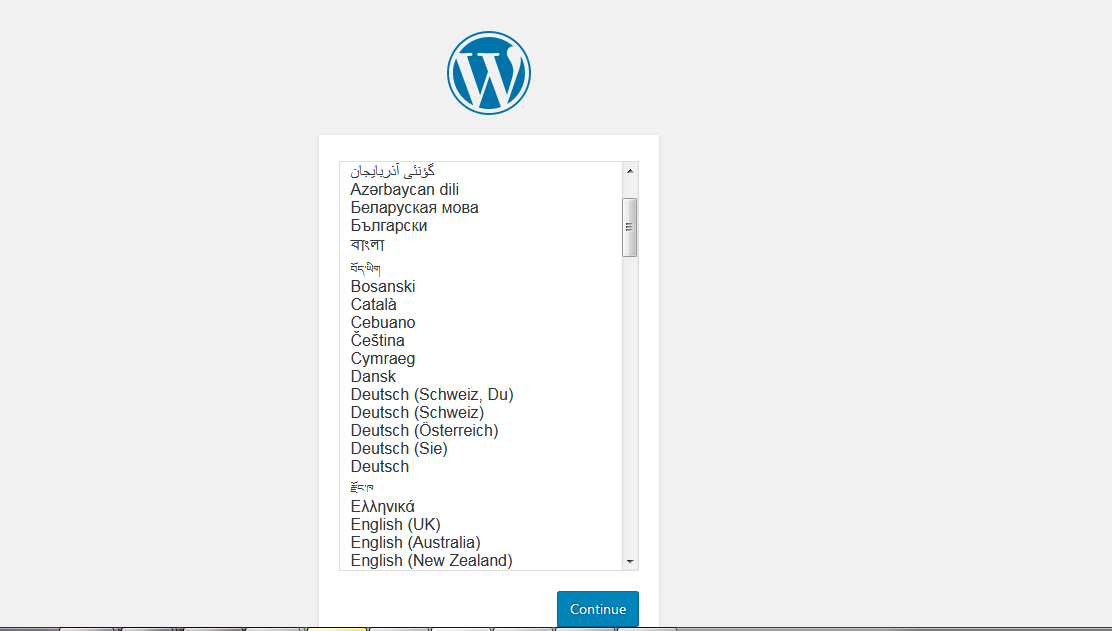Select Ελληνικά from the list
Viewport: 1112px width, 631px height.
(383, 506)
